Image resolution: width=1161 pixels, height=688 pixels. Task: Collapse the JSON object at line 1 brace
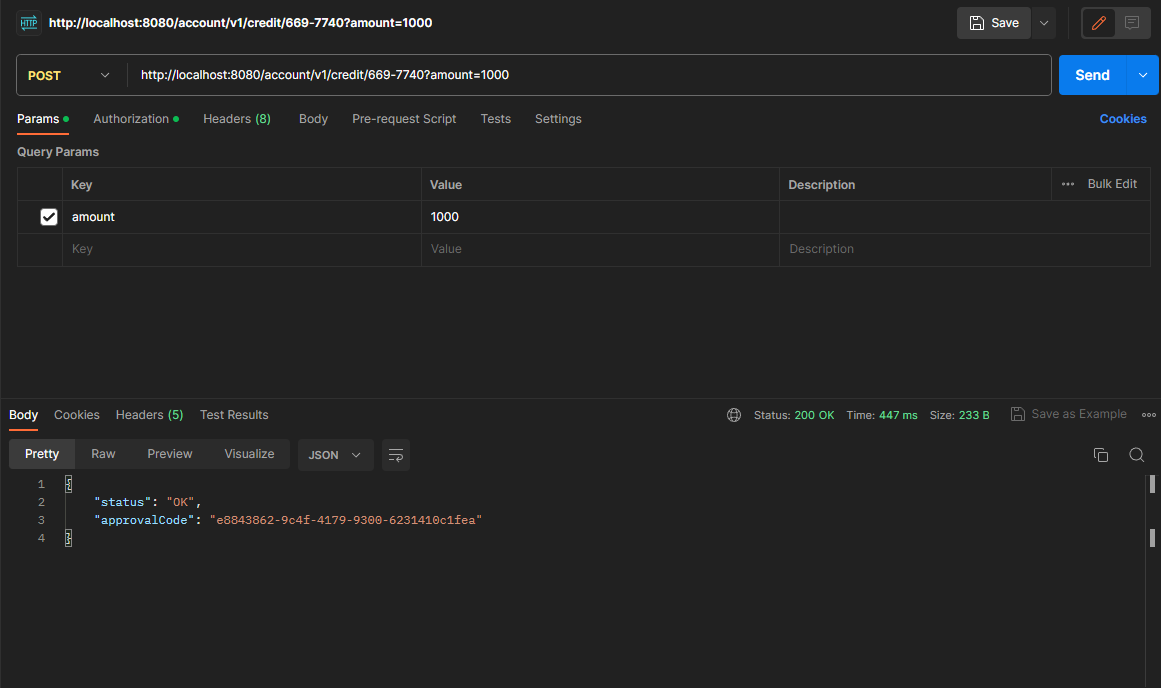point(69,484)
